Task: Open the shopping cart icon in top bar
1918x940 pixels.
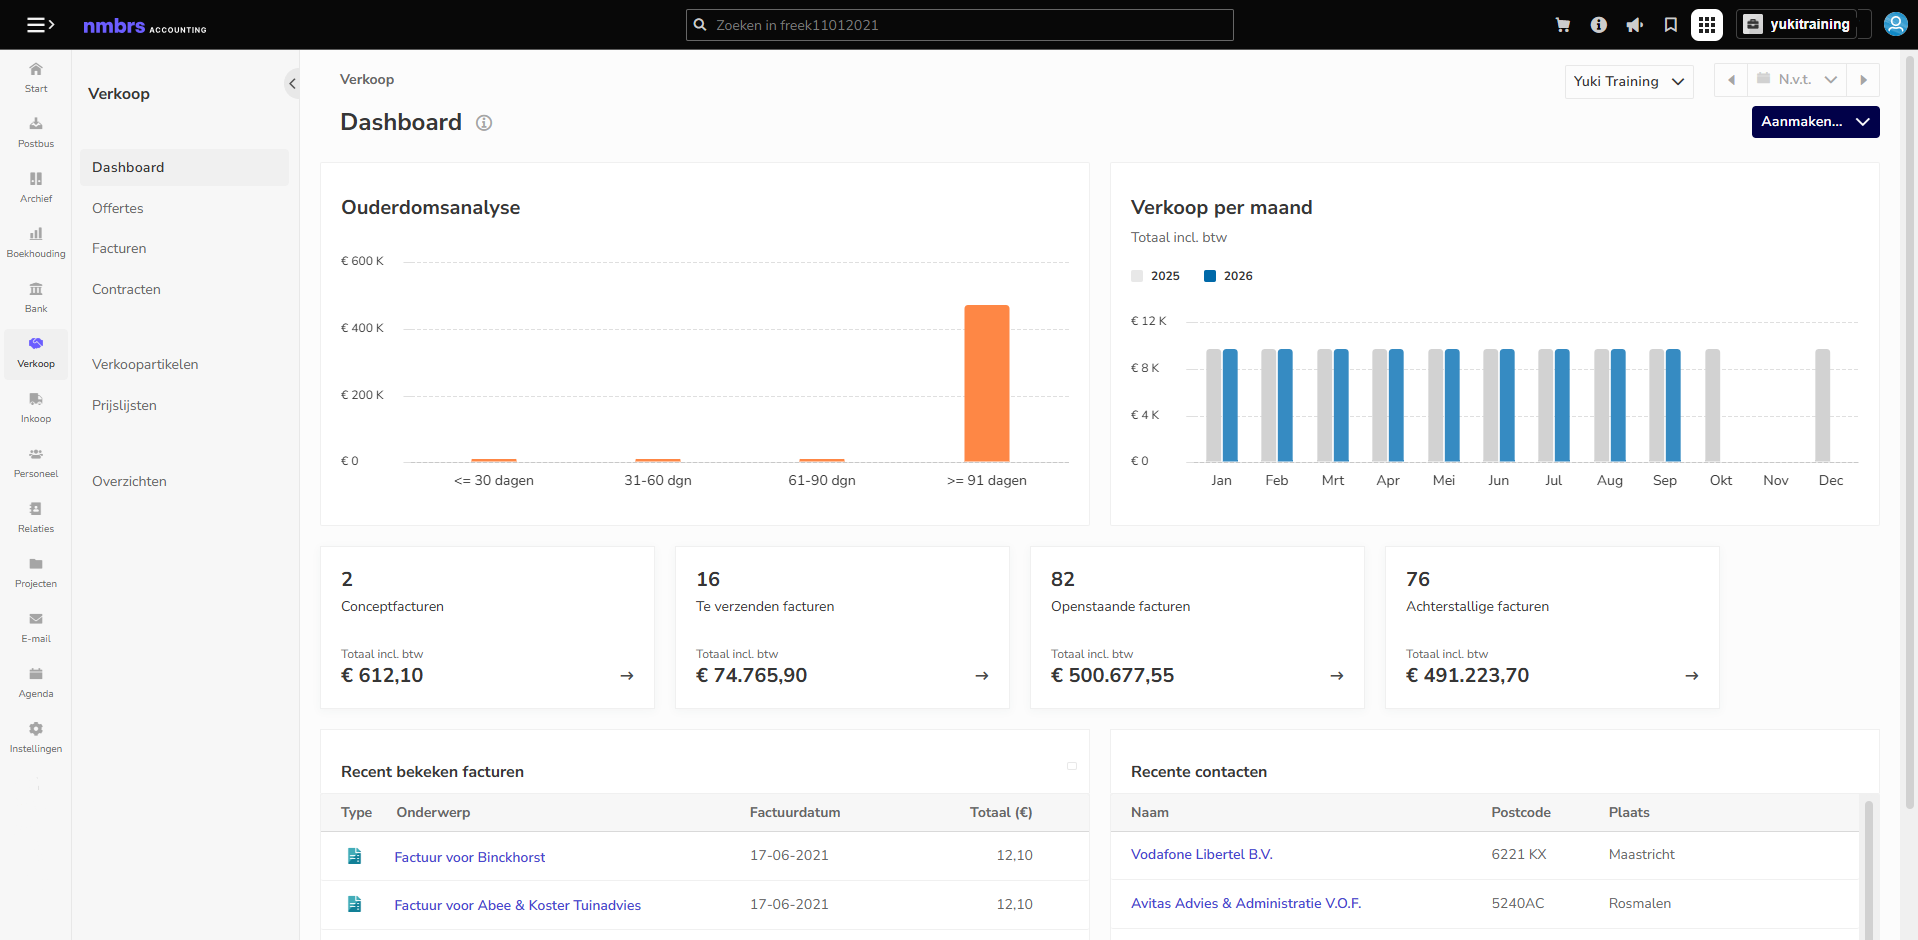Action: pos(1562,25)
